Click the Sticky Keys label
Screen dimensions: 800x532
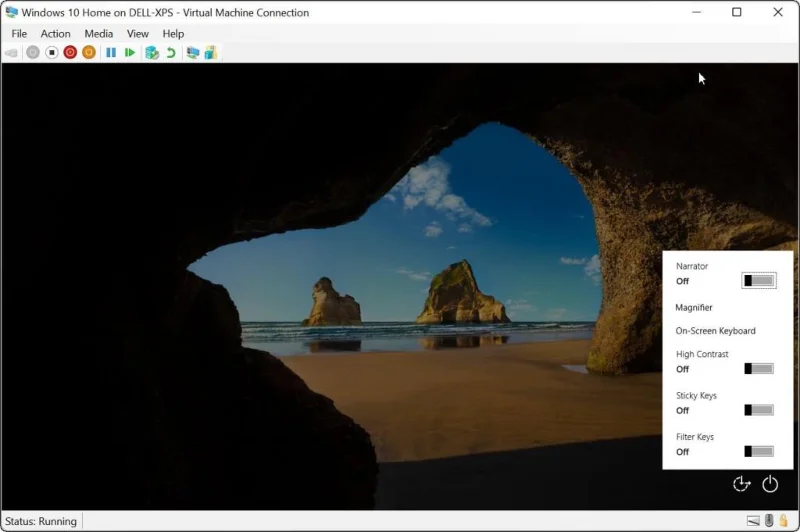696,395
